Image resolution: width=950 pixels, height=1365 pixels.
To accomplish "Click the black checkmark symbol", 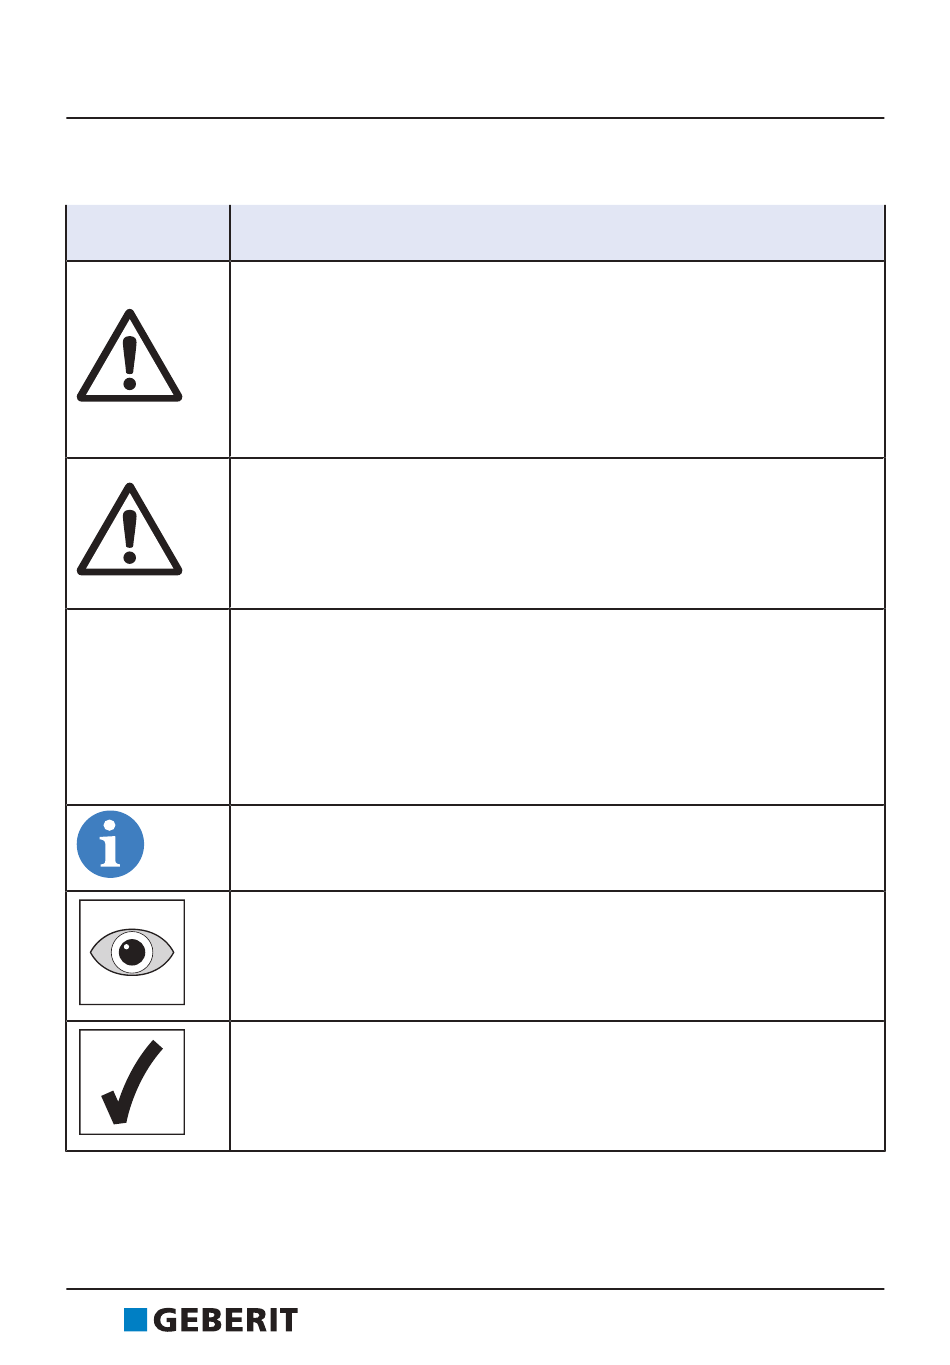I will click(x=132, y=1082).
